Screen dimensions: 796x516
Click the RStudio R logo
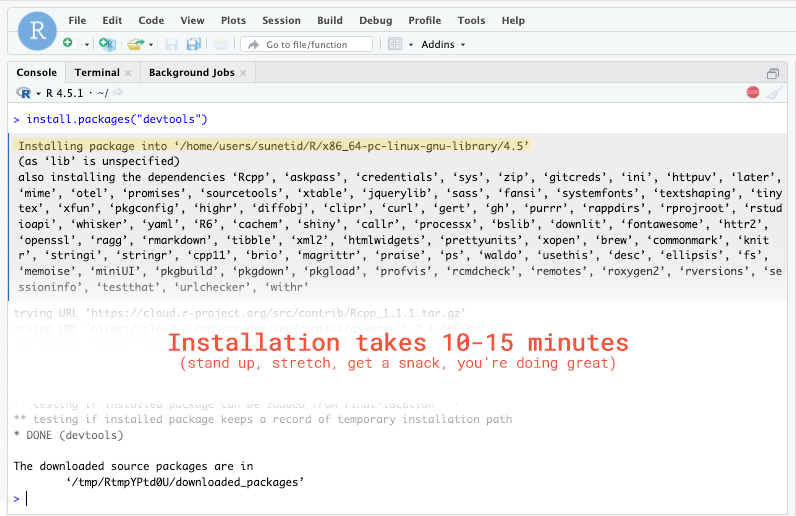(x=37, y=31)
